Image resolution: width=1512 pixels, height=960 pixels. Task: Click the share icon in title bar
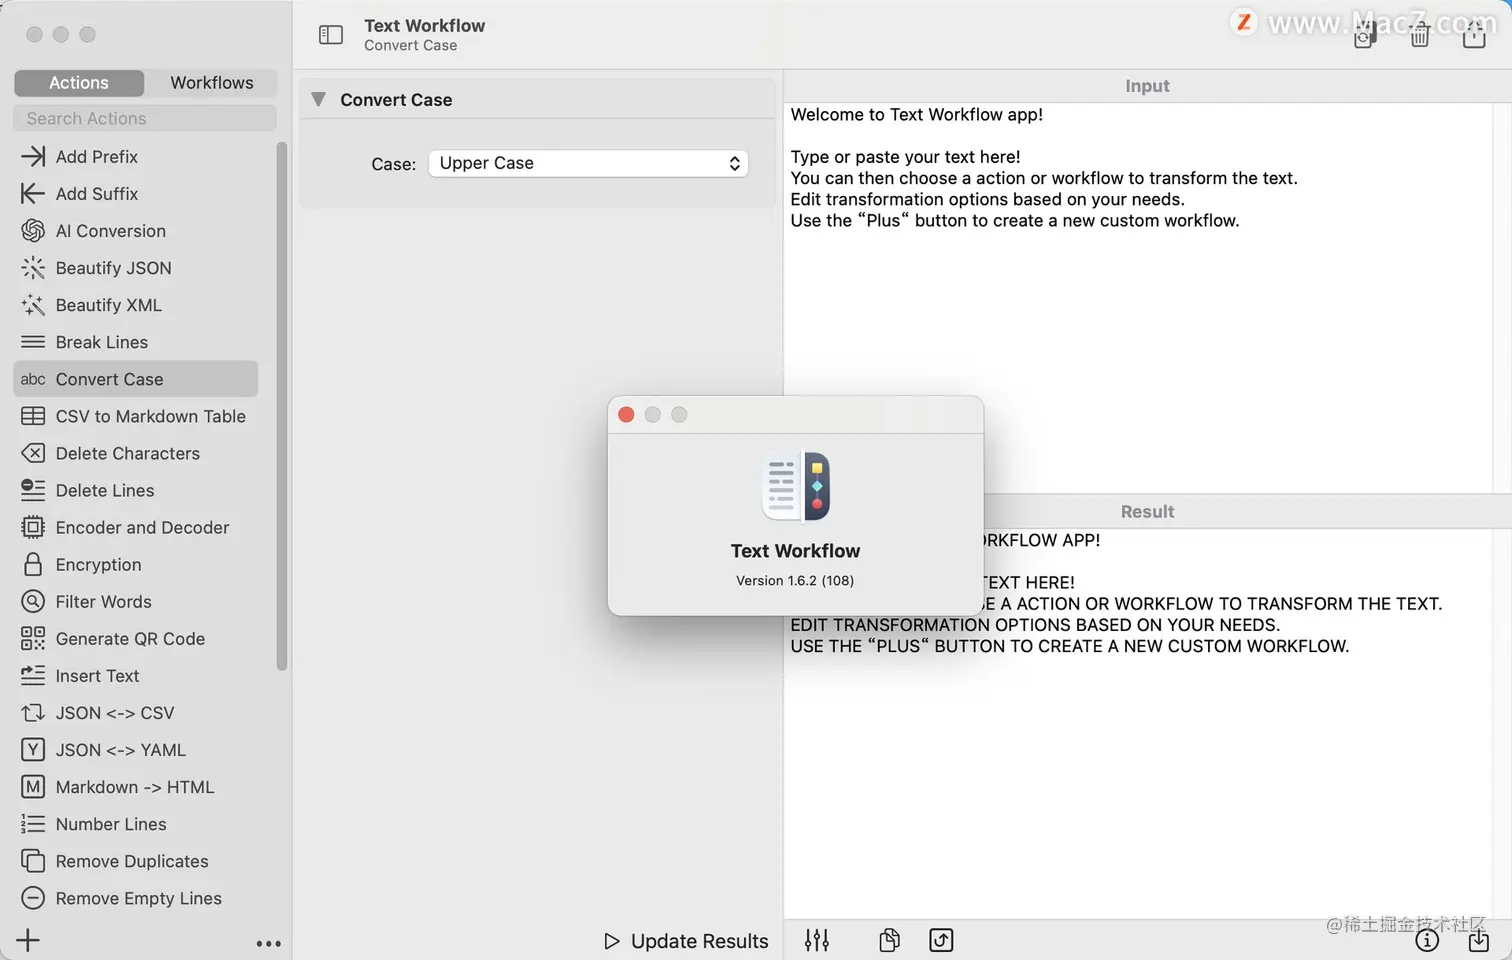coord(1474,36)
